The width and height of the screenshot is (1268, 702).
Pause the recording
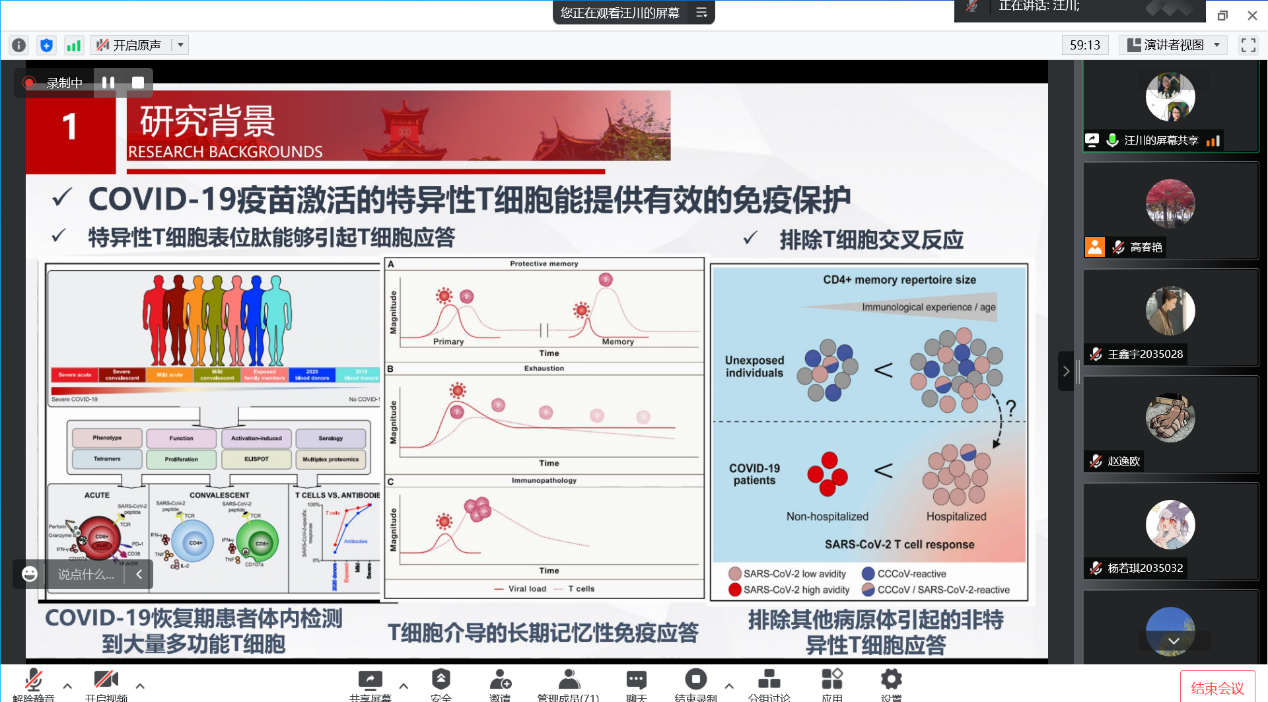[x=108, y=83]
